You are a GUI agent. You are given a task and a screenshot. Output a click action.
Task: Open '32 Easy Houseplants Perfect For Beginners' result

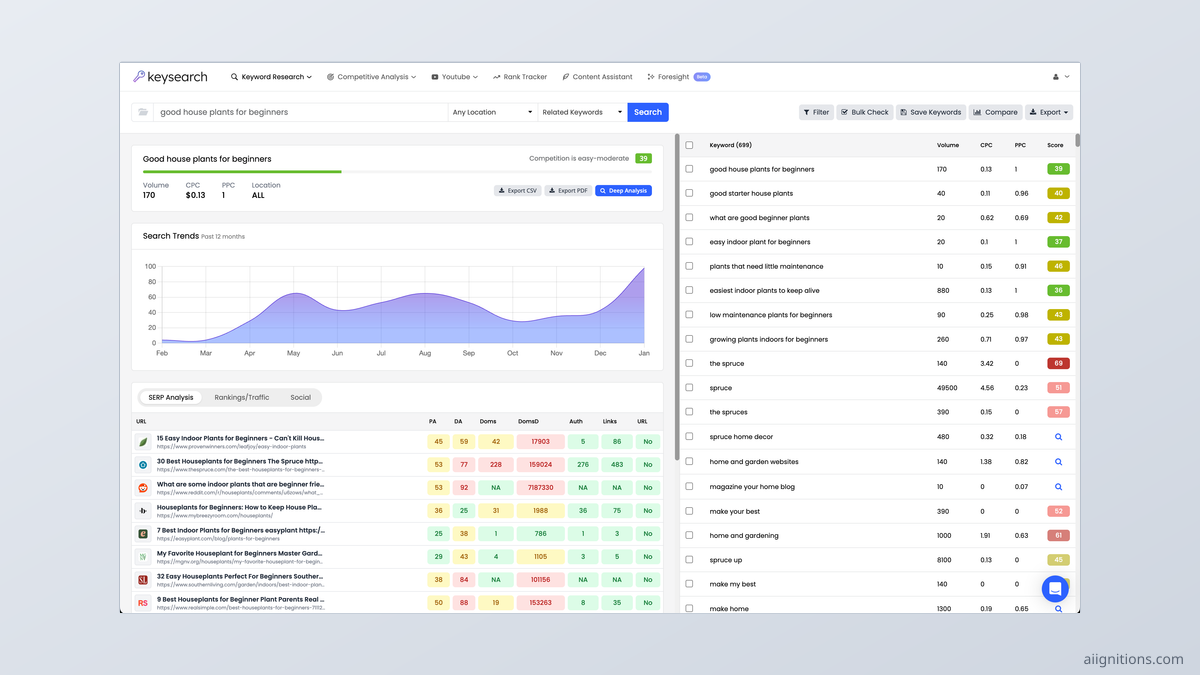pos(240,576)
